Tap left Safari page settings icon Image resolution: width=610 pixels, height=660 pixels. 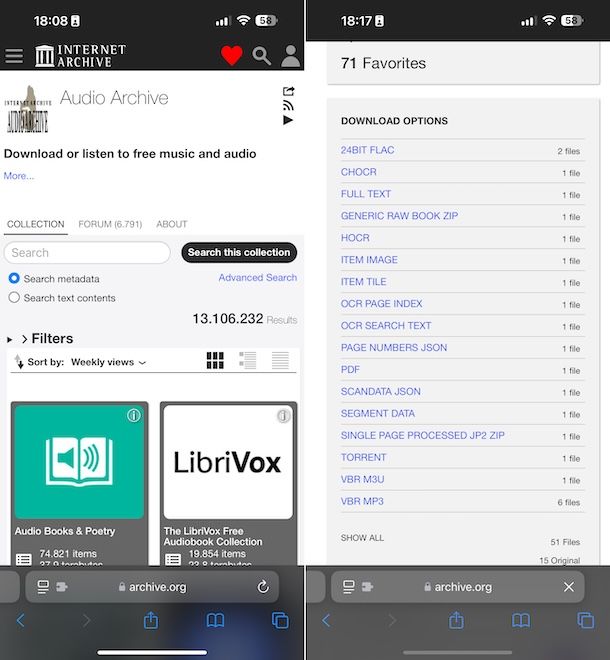coord(43,587)
